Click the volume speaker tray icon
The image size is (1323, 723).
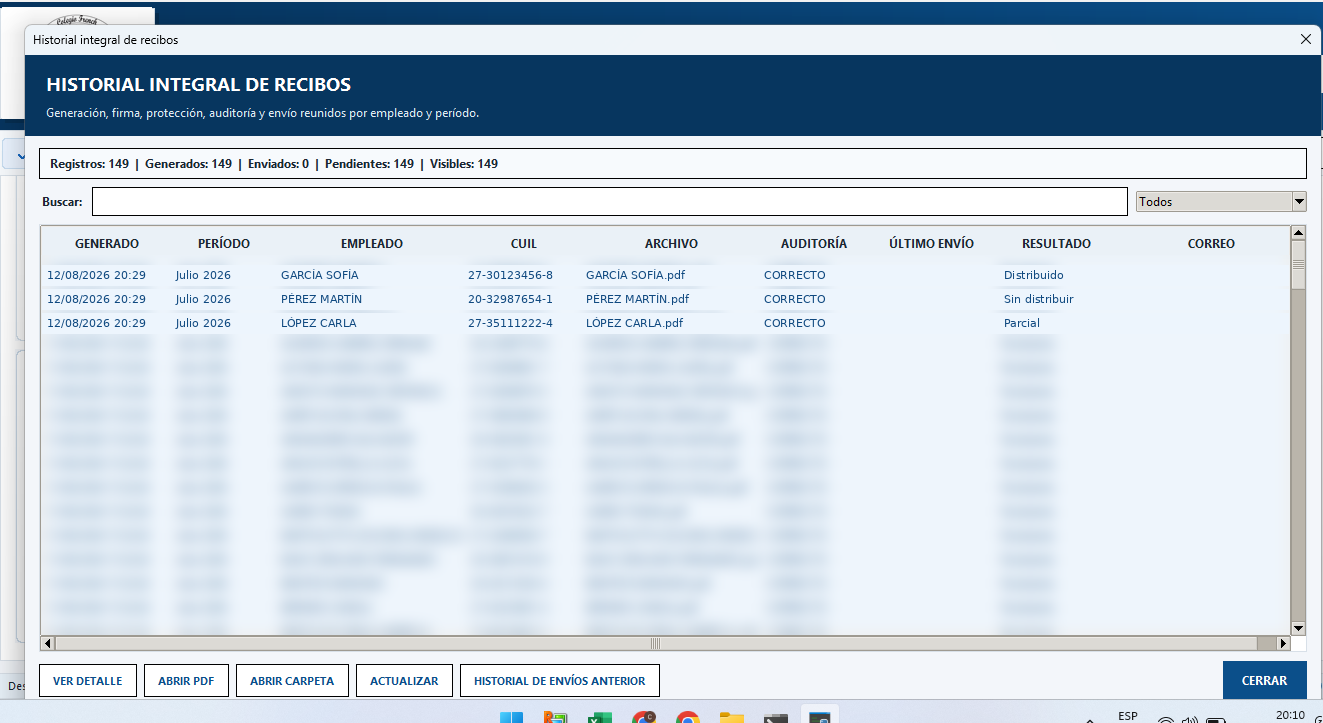(1188, 719)
